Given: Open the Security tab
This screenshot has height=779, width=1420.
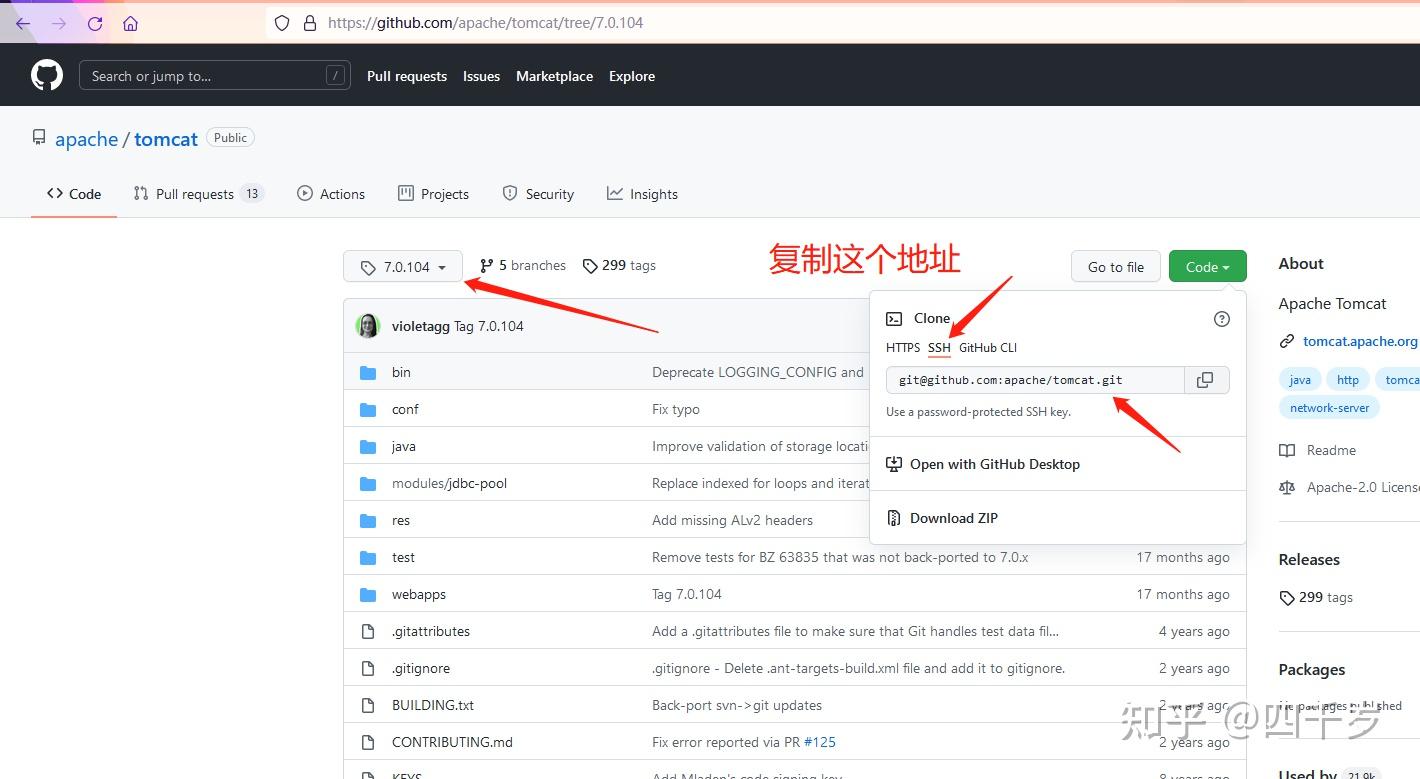Looking at the screenshot, I should pyautogui.click(x=538, y=194).
